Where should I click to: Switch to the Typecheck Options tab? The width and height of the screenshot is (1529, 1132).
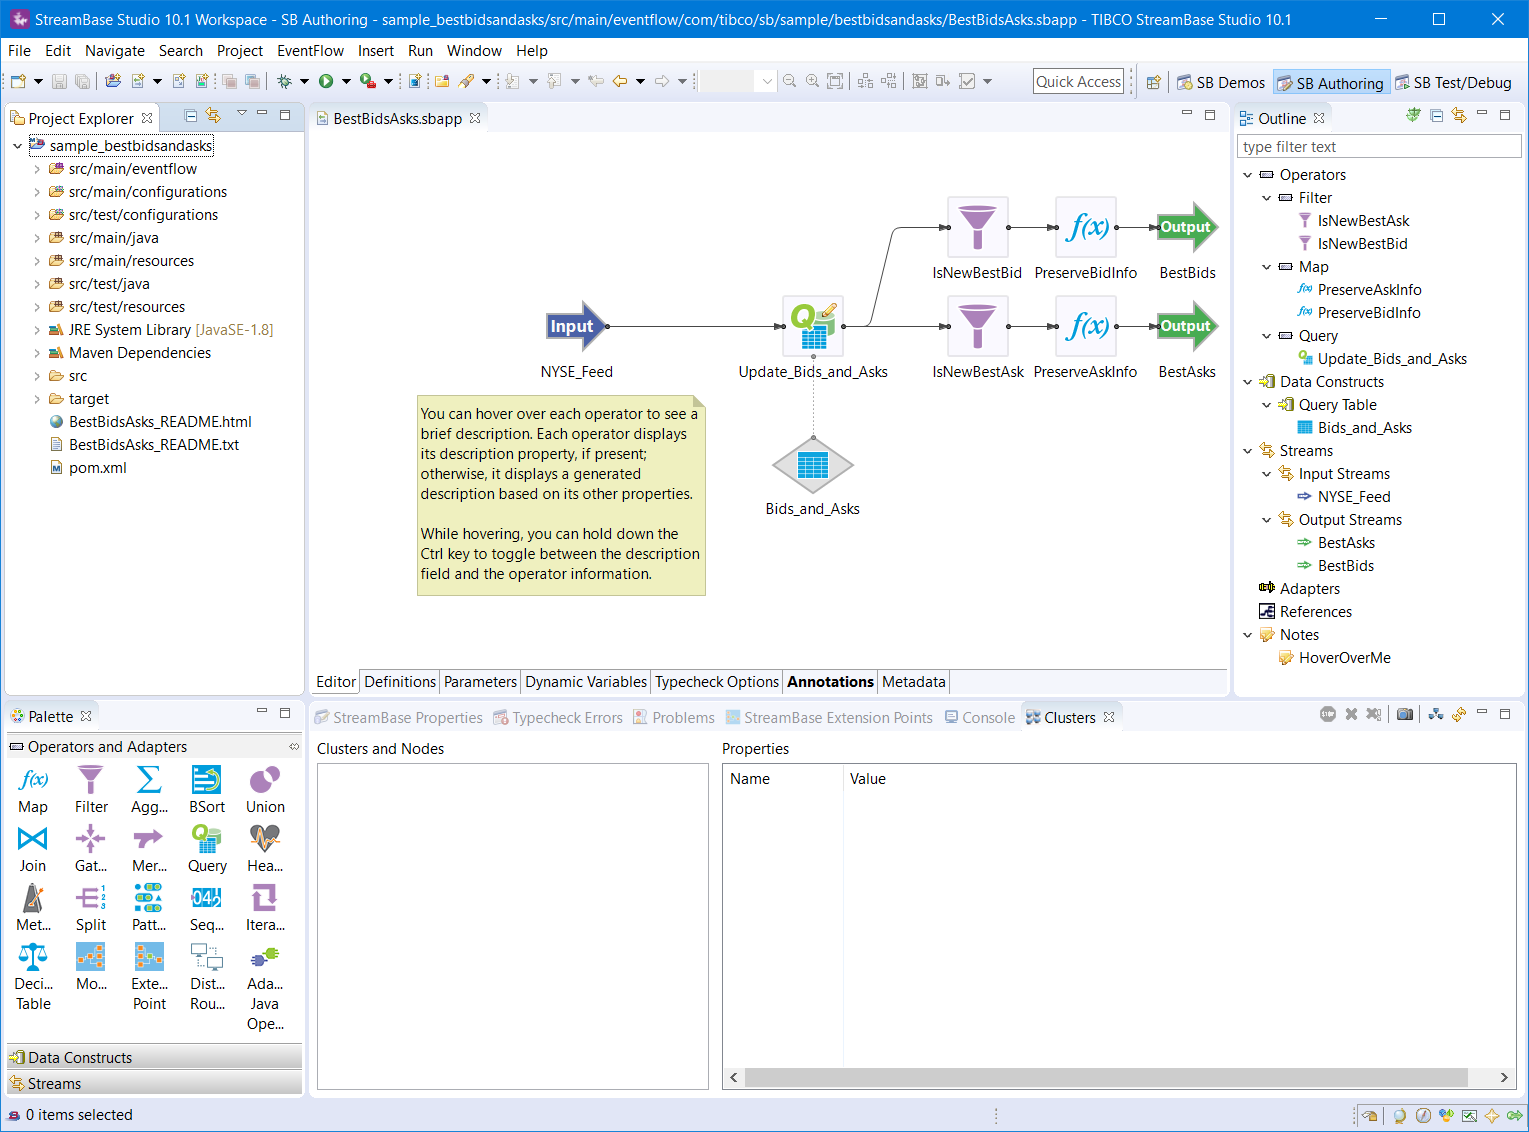(x=717, y=682)
